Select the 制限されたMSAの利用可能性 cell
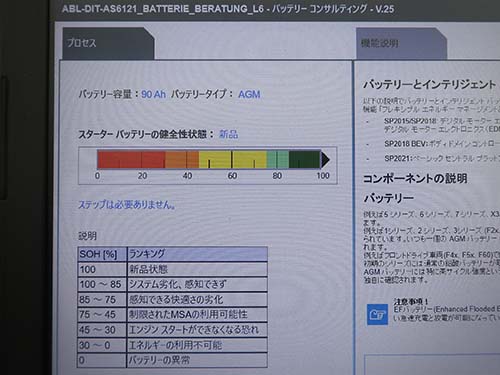The image size is (500, 375). [x=197, y=314]
